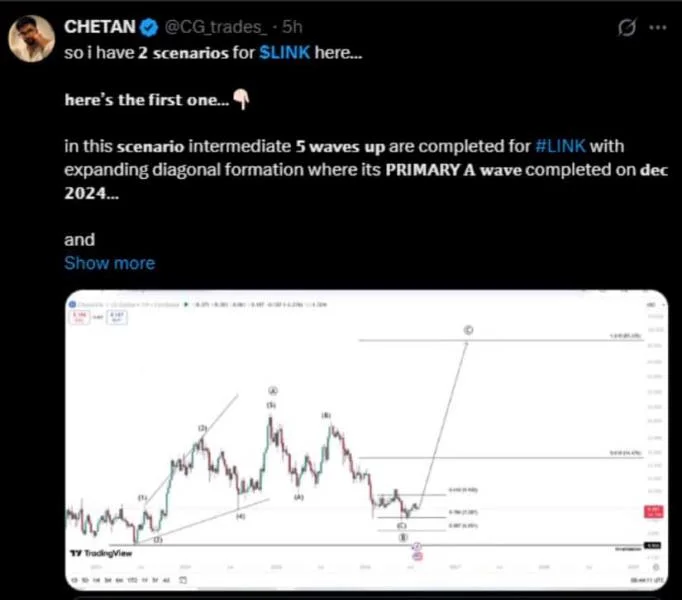Click the red SELL price box
The image size is (682, 600).
tap(79, 317)
